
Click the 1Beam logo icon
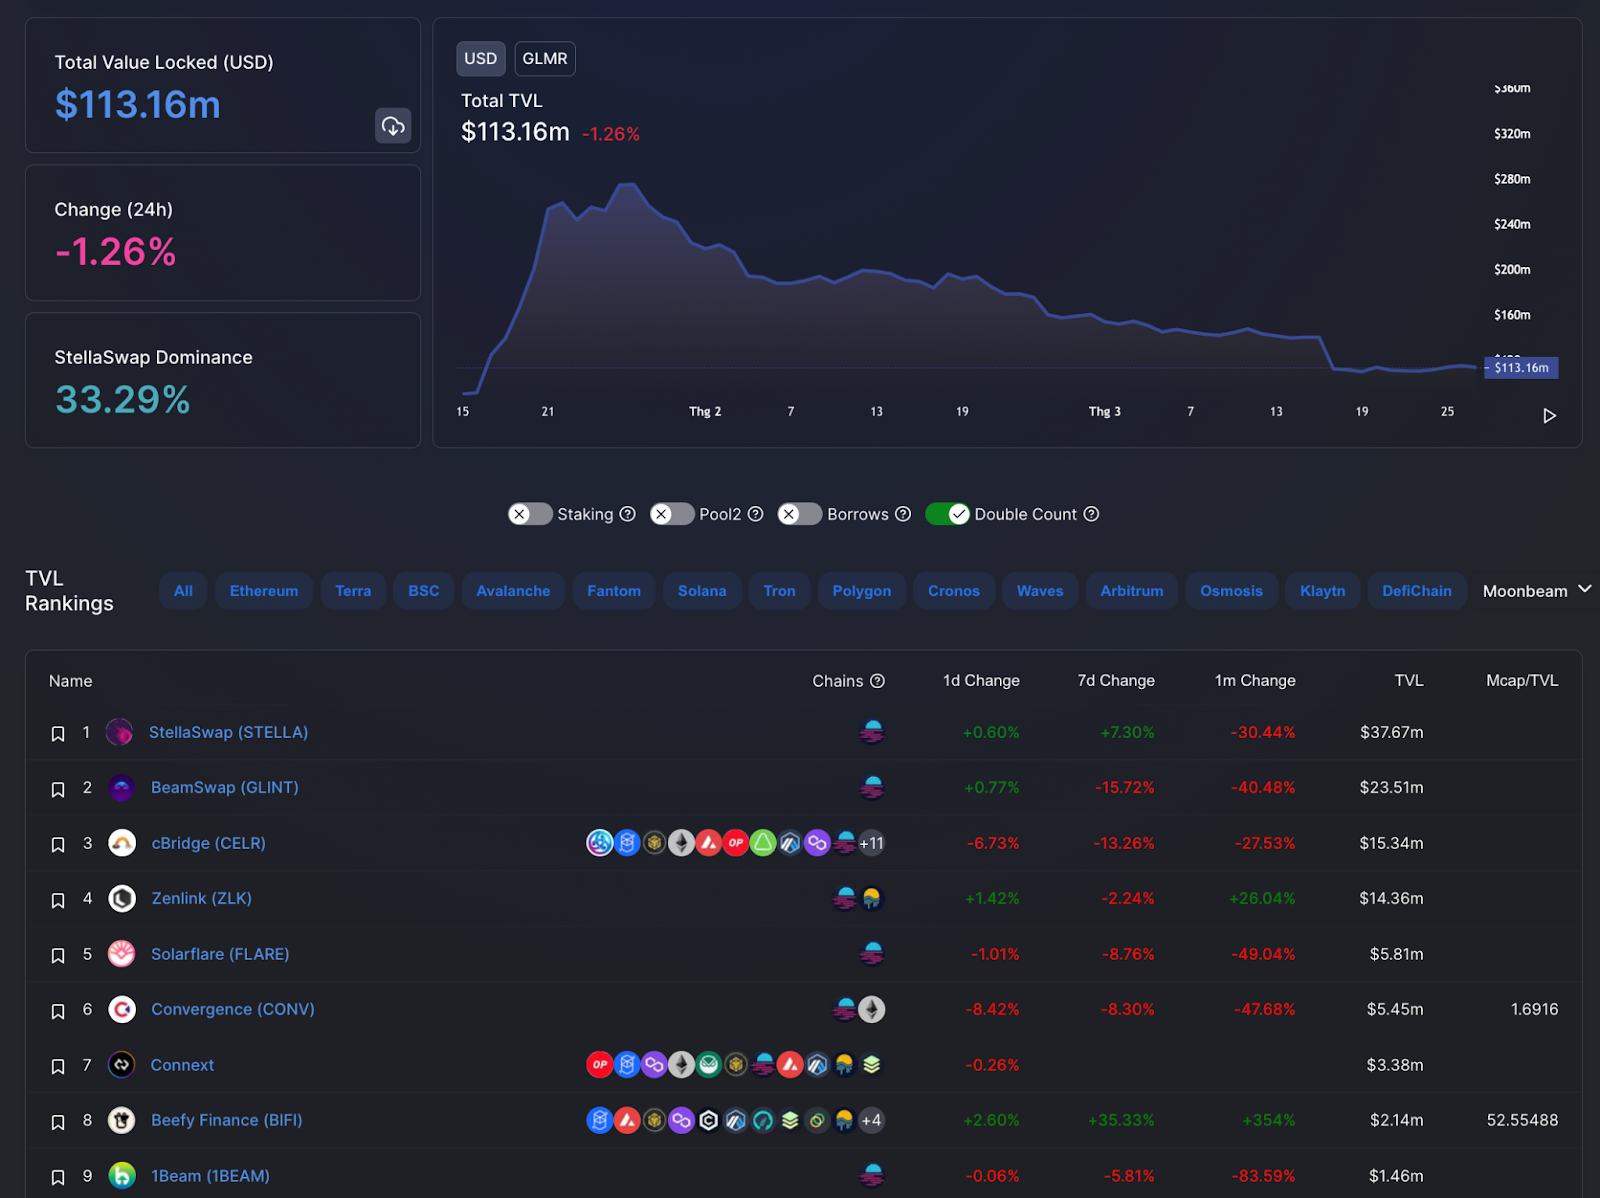(122, 1176)
